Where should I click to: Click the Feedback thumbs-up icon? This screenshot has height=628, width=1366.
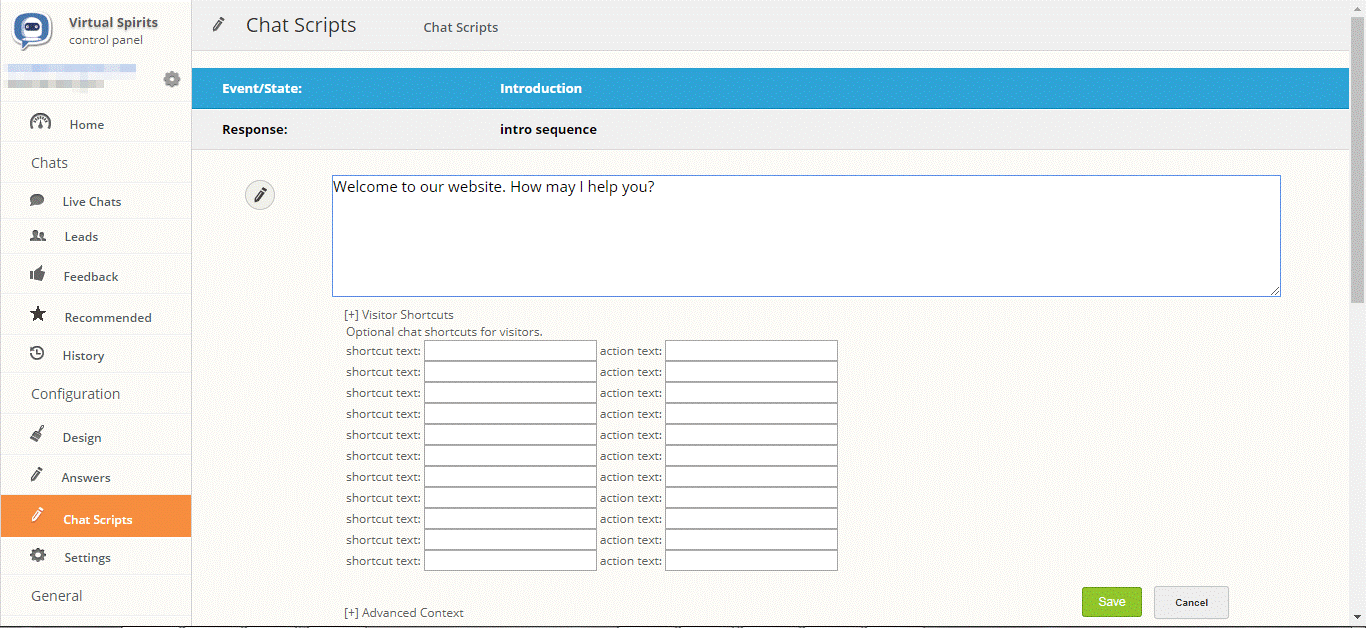[36, 275]
